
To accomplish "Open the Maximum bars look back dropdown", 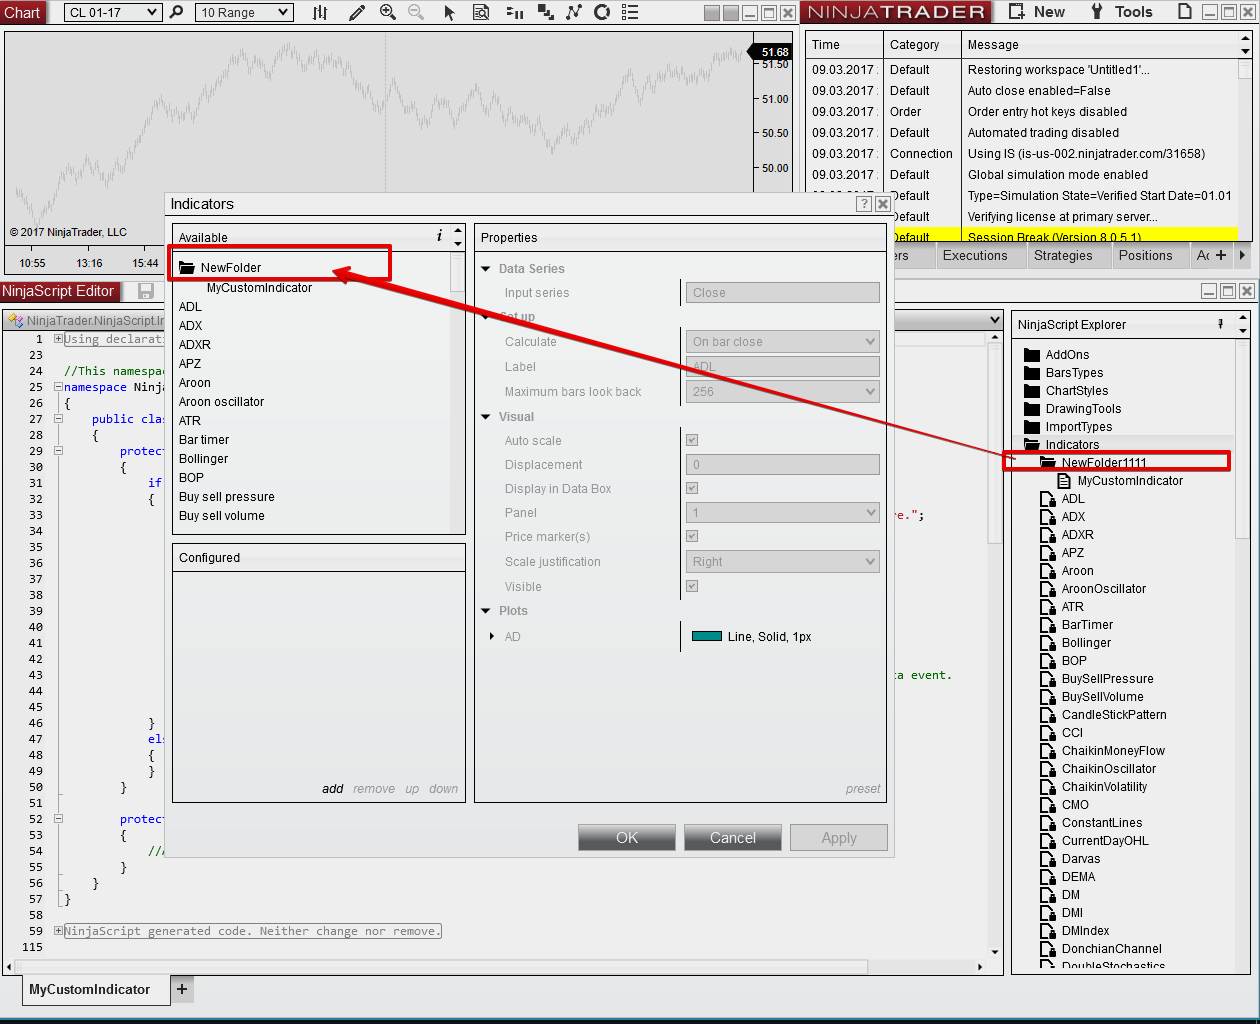I will [783, 391].
